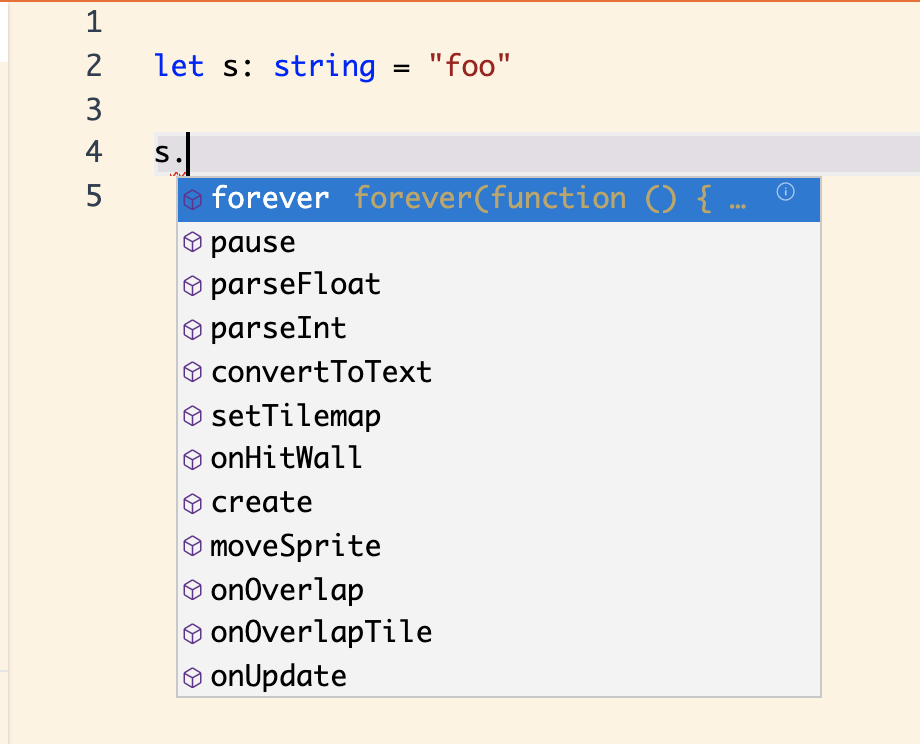Click the cube icon next to "pause"
This screenshot has width=920, height=744.
pos(191,241)
